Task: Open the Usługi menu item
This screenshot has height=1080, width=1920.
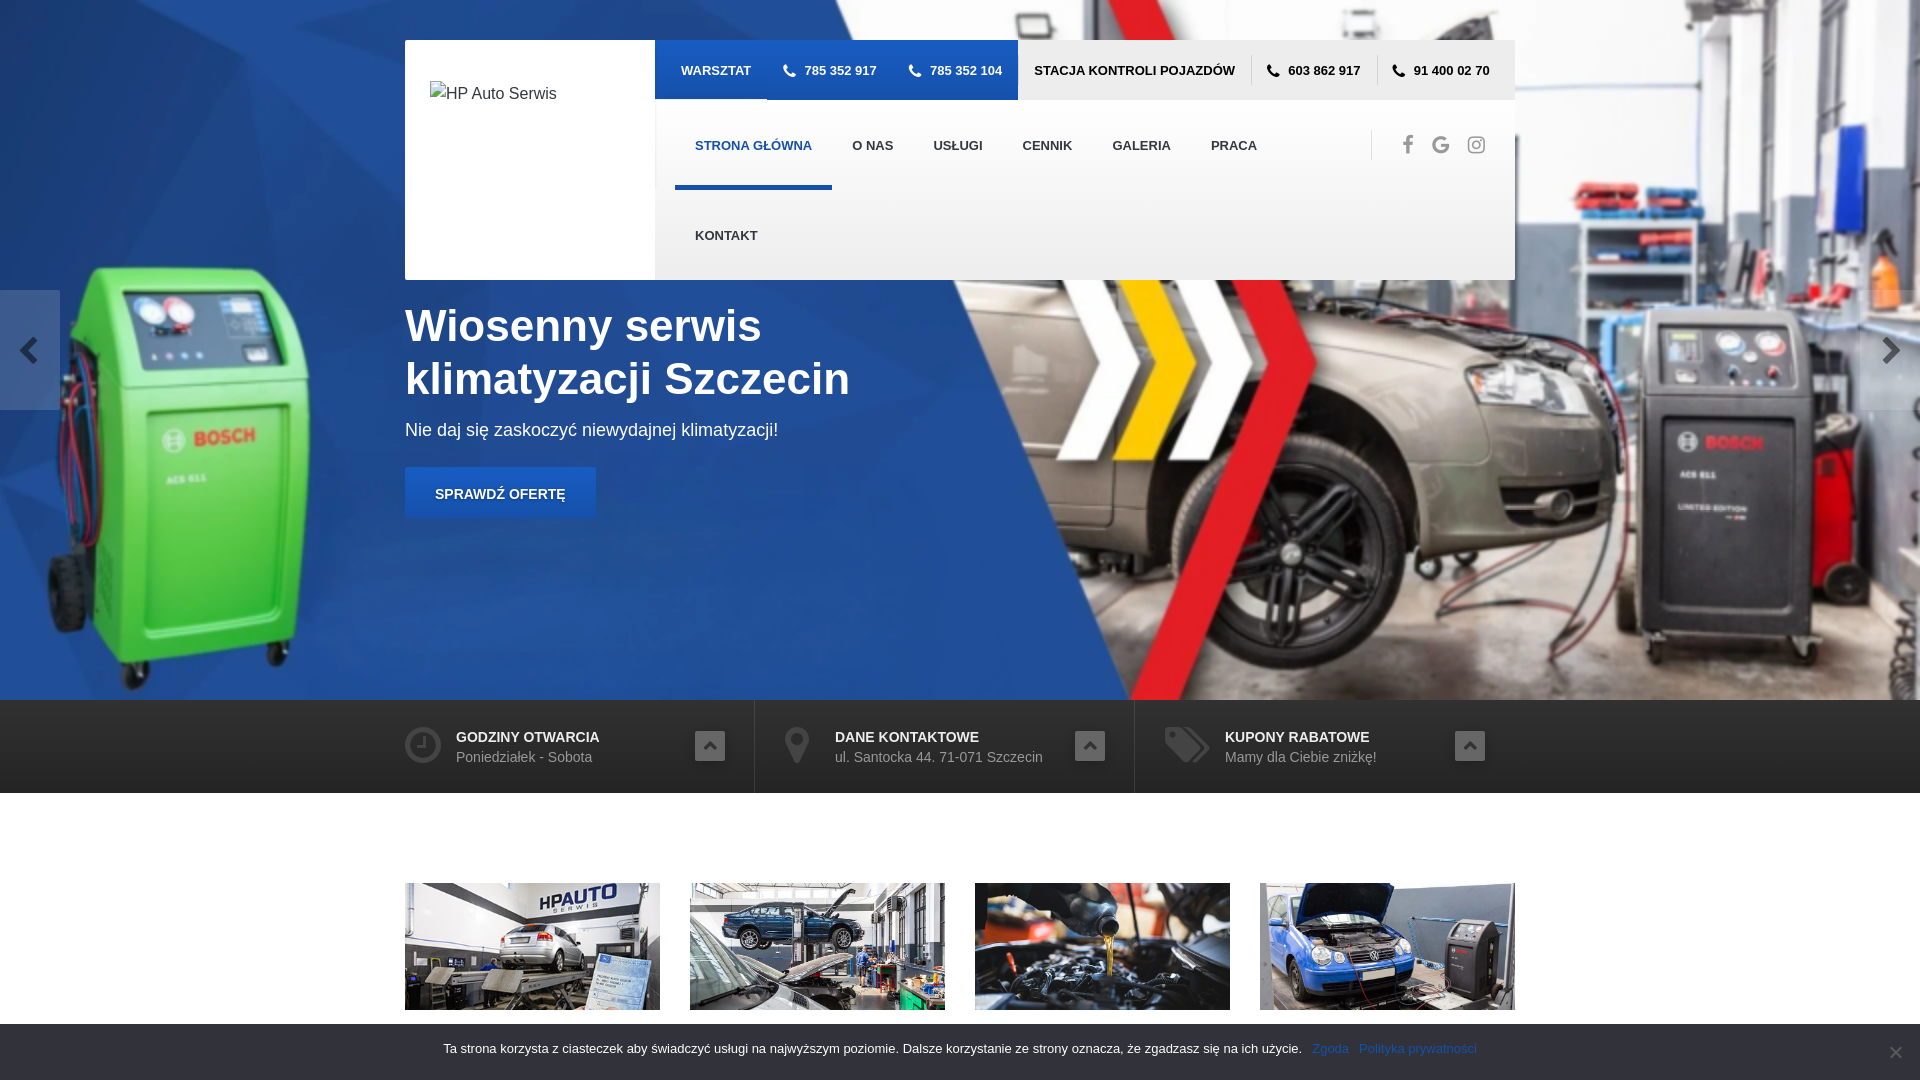Action: coord(957,146)
